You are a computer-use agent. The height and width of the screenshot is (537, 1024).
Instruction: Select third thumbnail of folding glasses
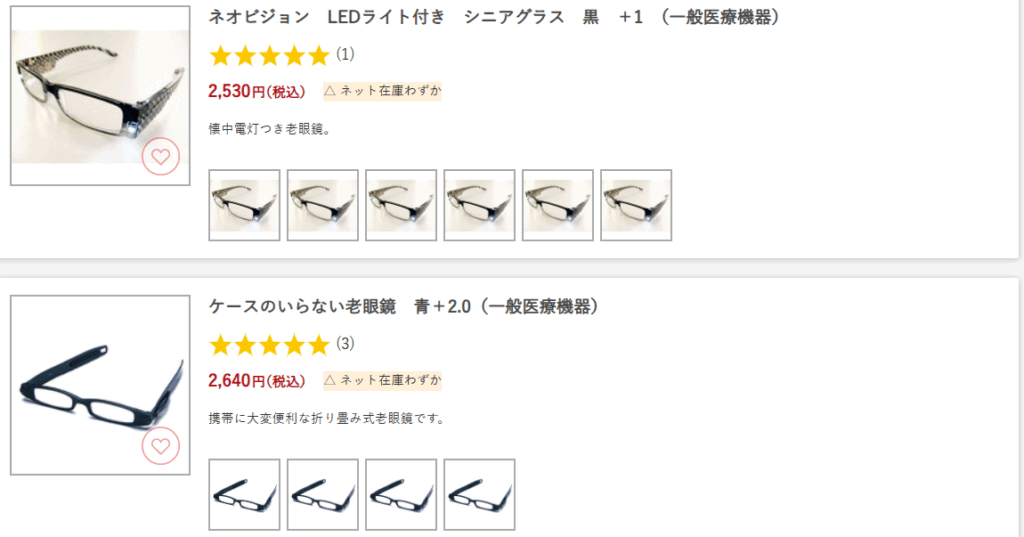coord(401,494)
